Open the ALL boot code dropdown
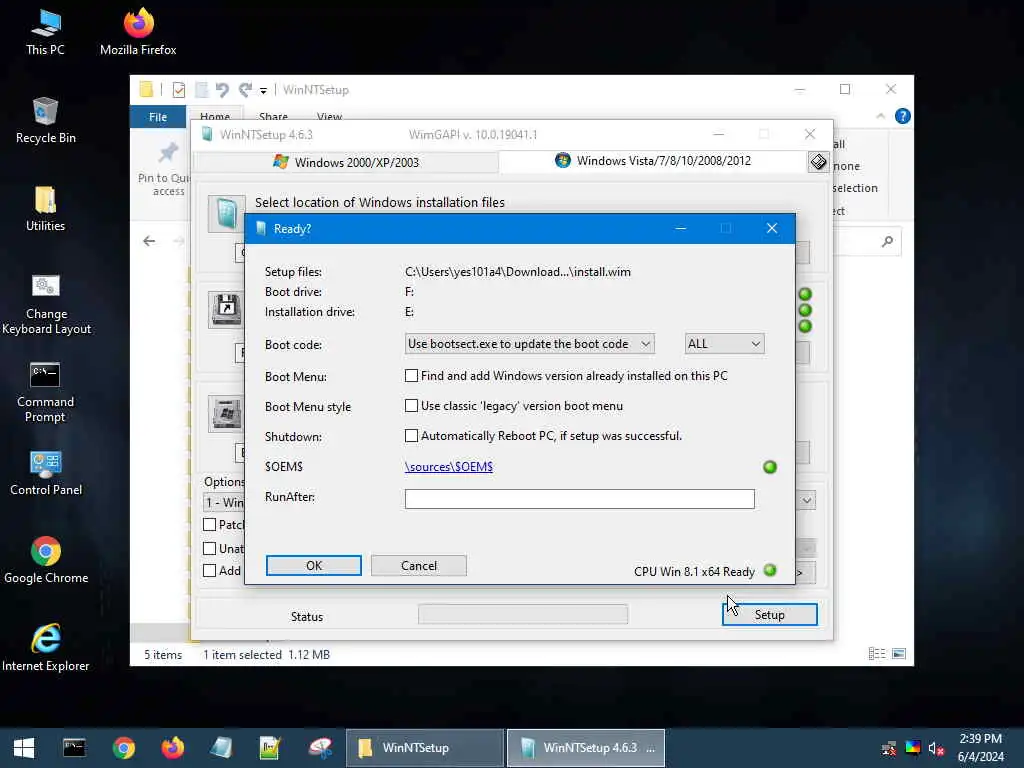The width and height of the screenshot is (1024, 768). pyautogui.click(x=724, y=344)
